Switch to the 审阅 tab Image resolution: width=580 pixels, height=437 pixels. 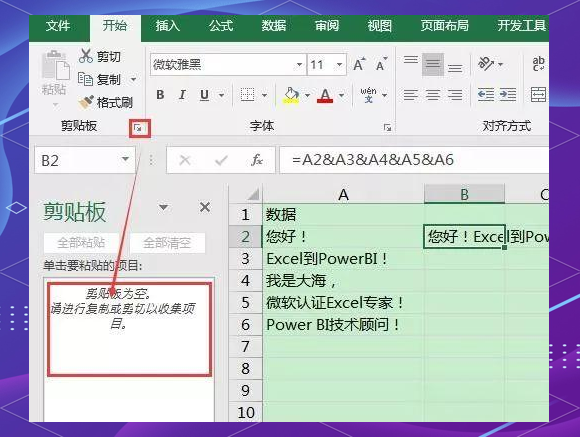pos(327,26)
